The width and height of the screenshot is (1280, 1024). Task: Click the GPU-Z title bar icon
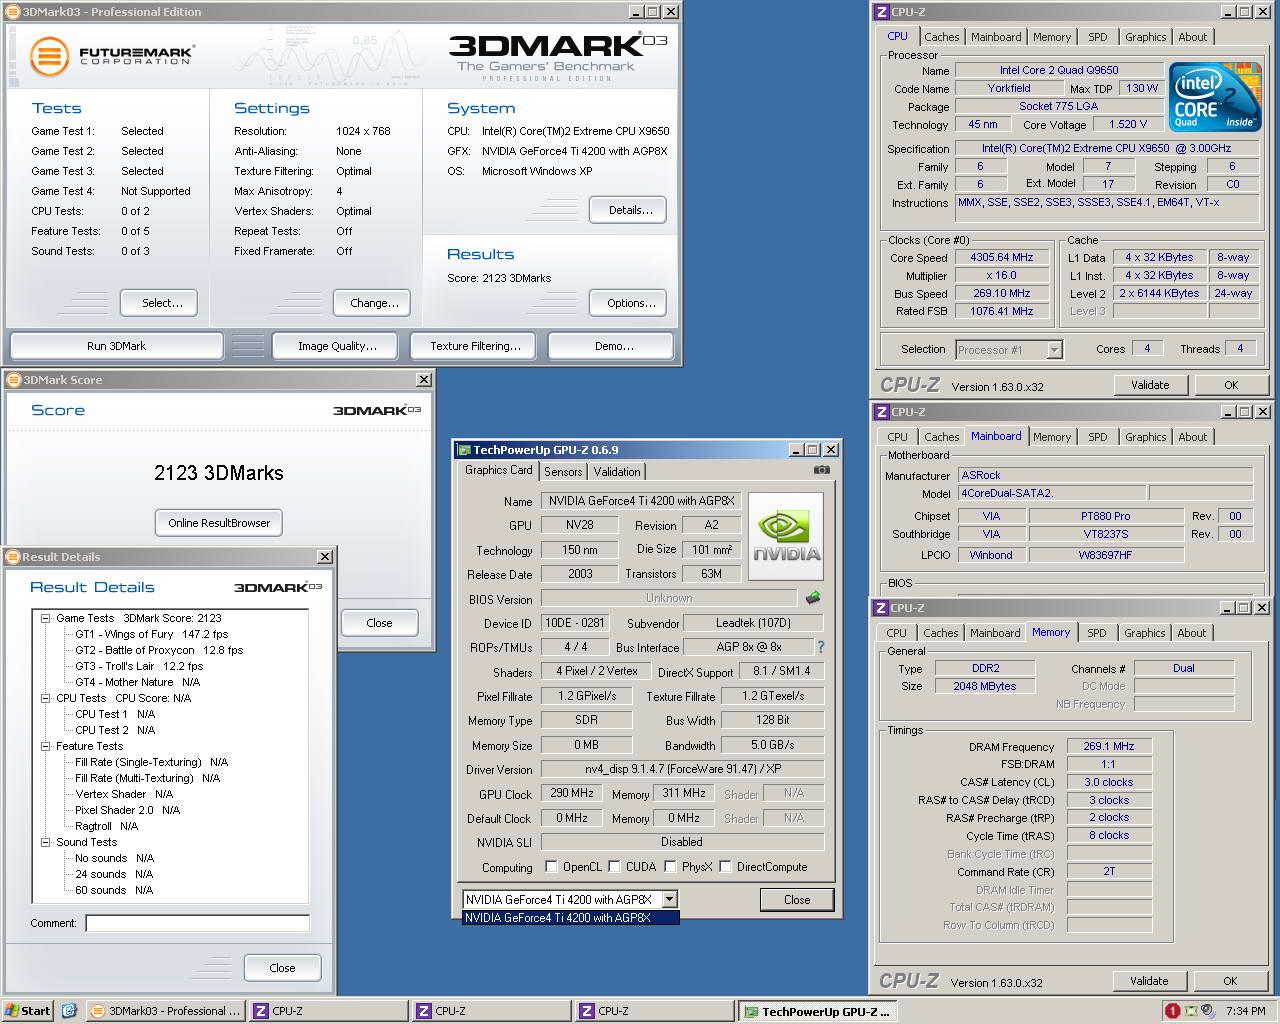pyautogui.click(x=464, y=450)
